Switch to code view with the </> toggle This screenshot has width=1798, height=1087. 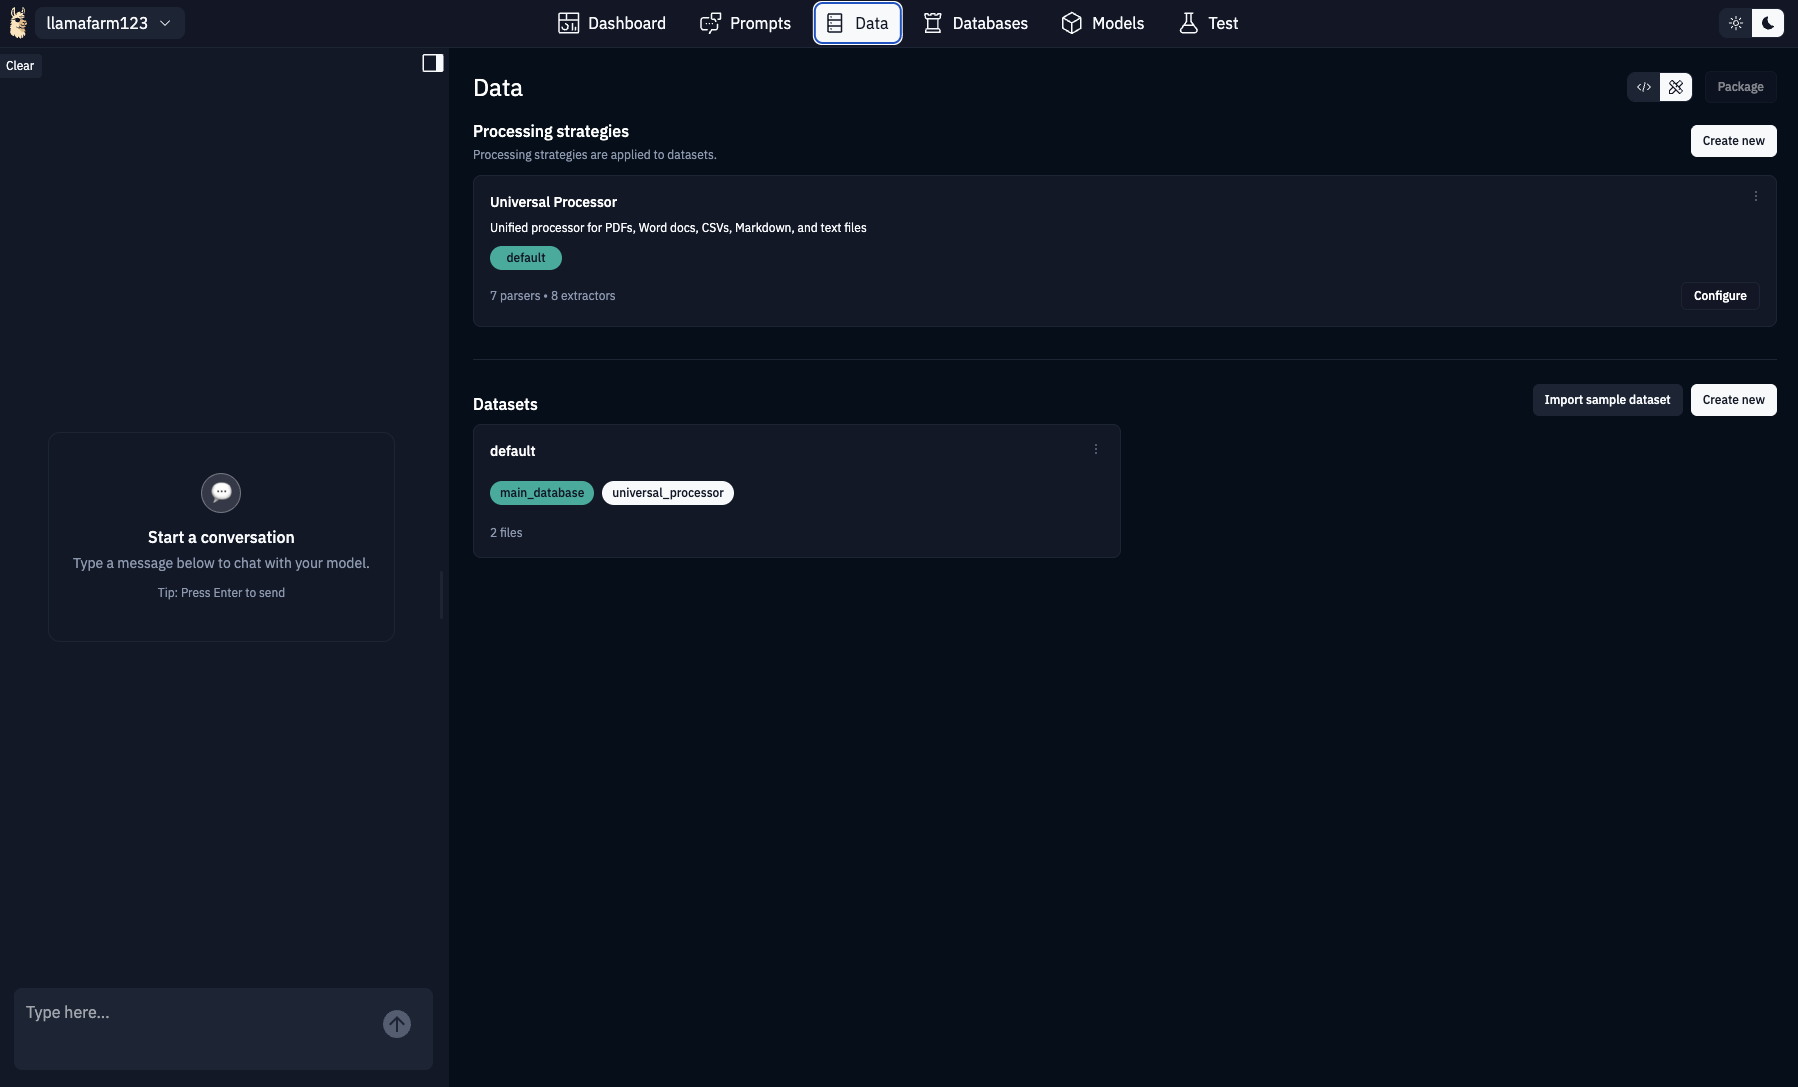click(x=1643, y=87)
